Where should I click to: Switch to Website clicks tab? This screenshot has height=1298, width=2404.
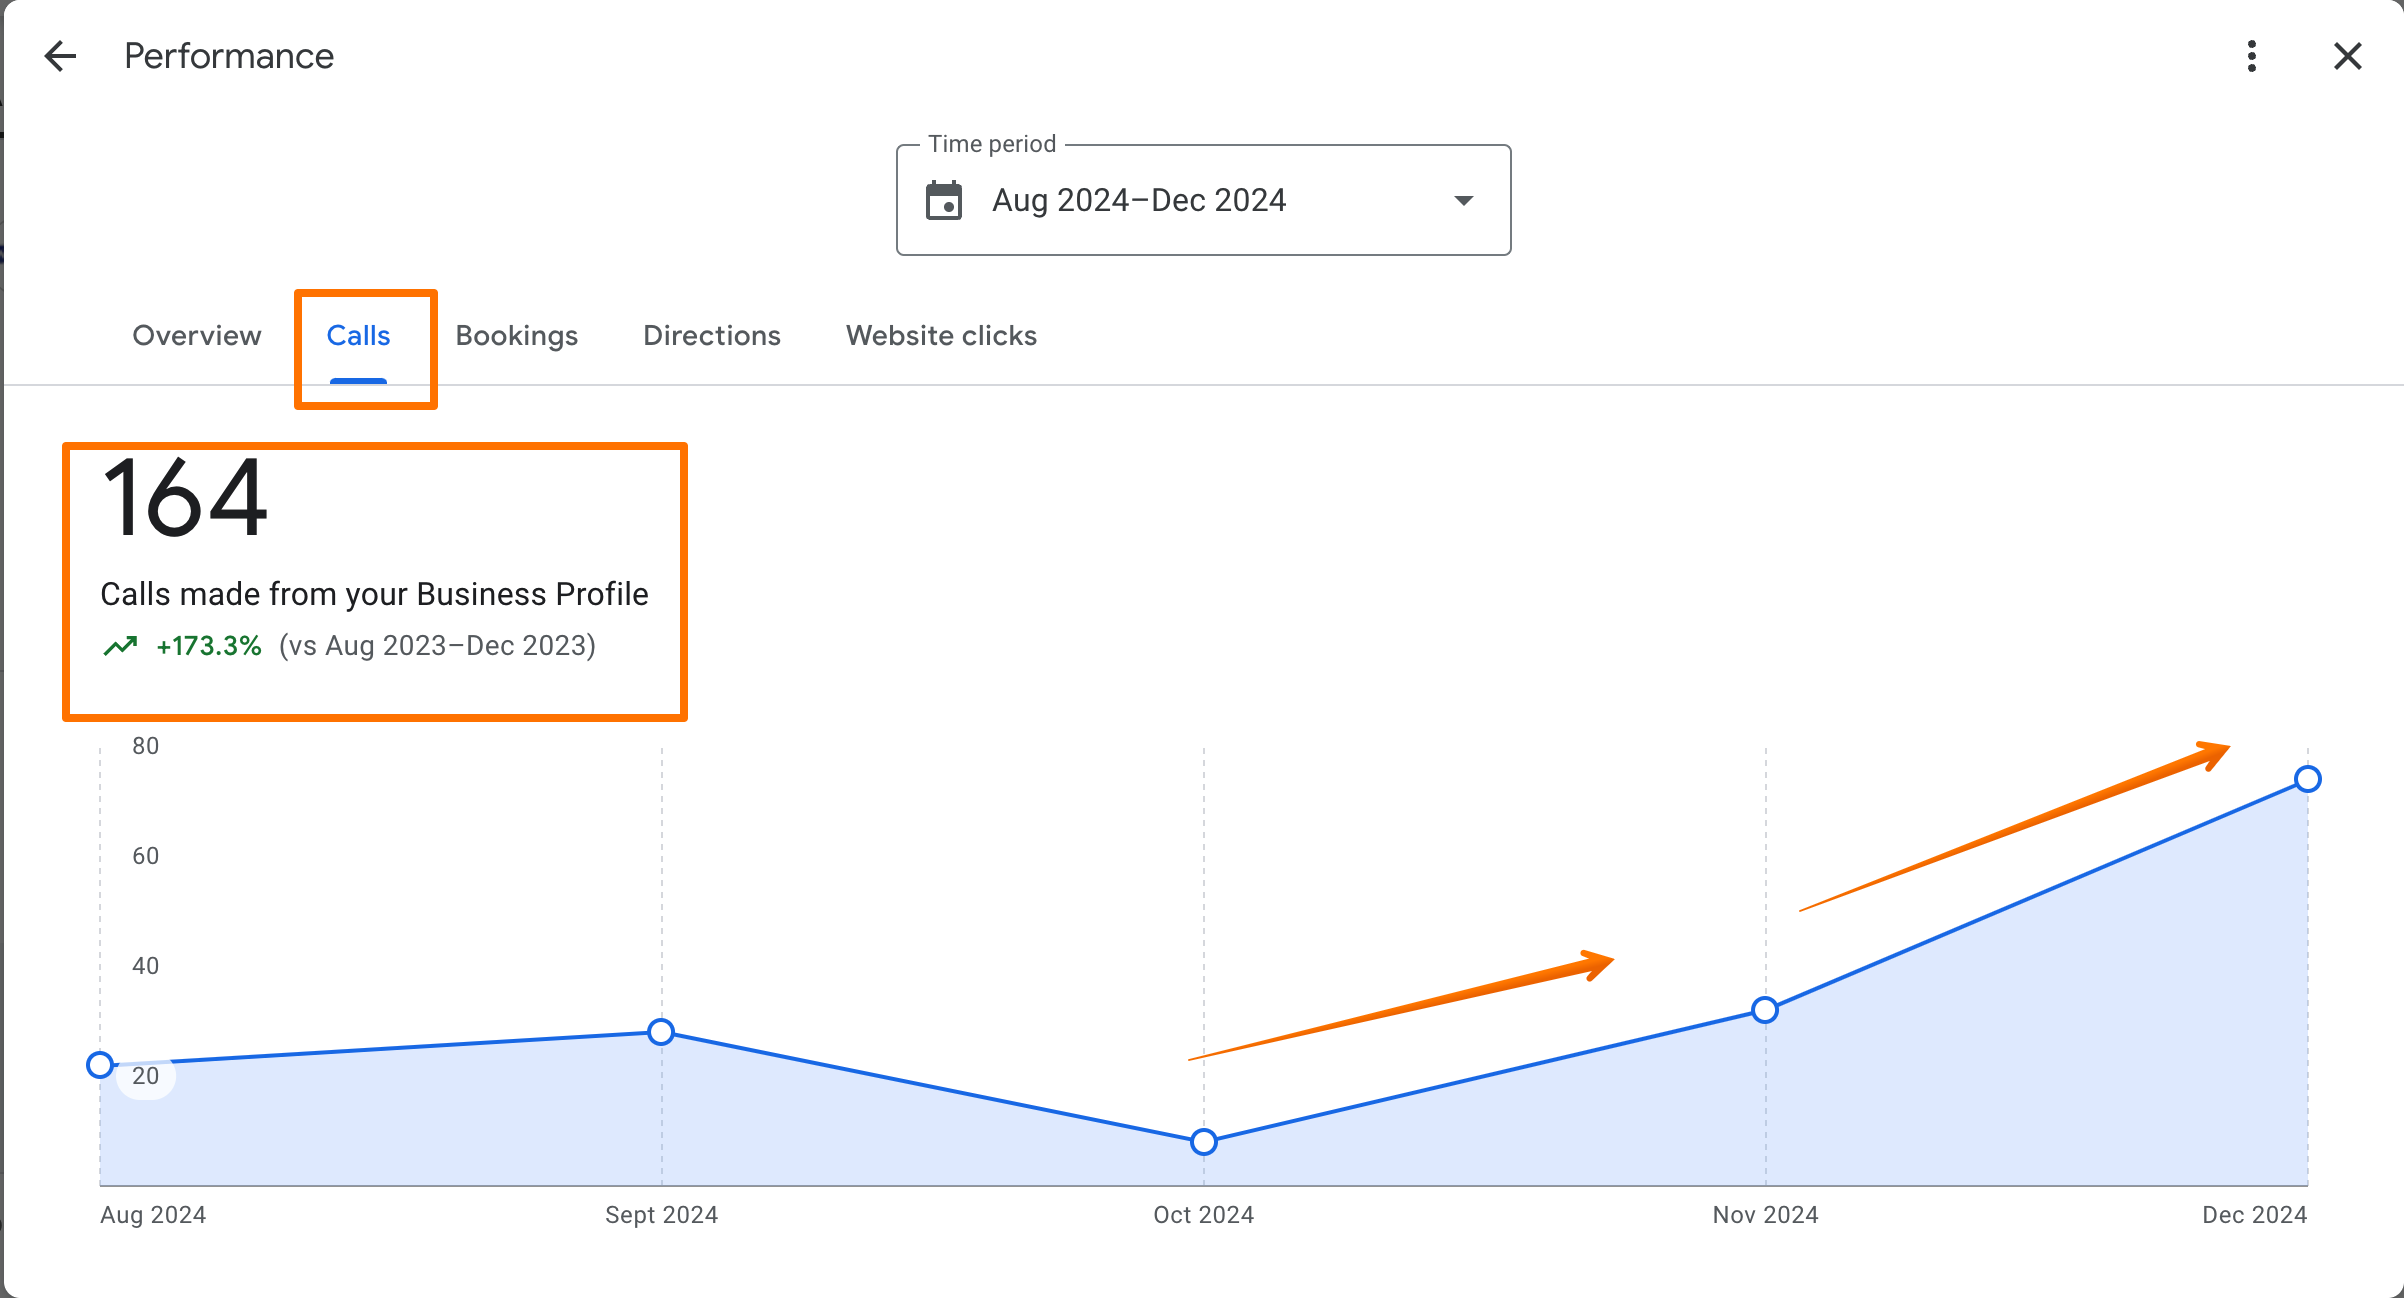(940, 336)
